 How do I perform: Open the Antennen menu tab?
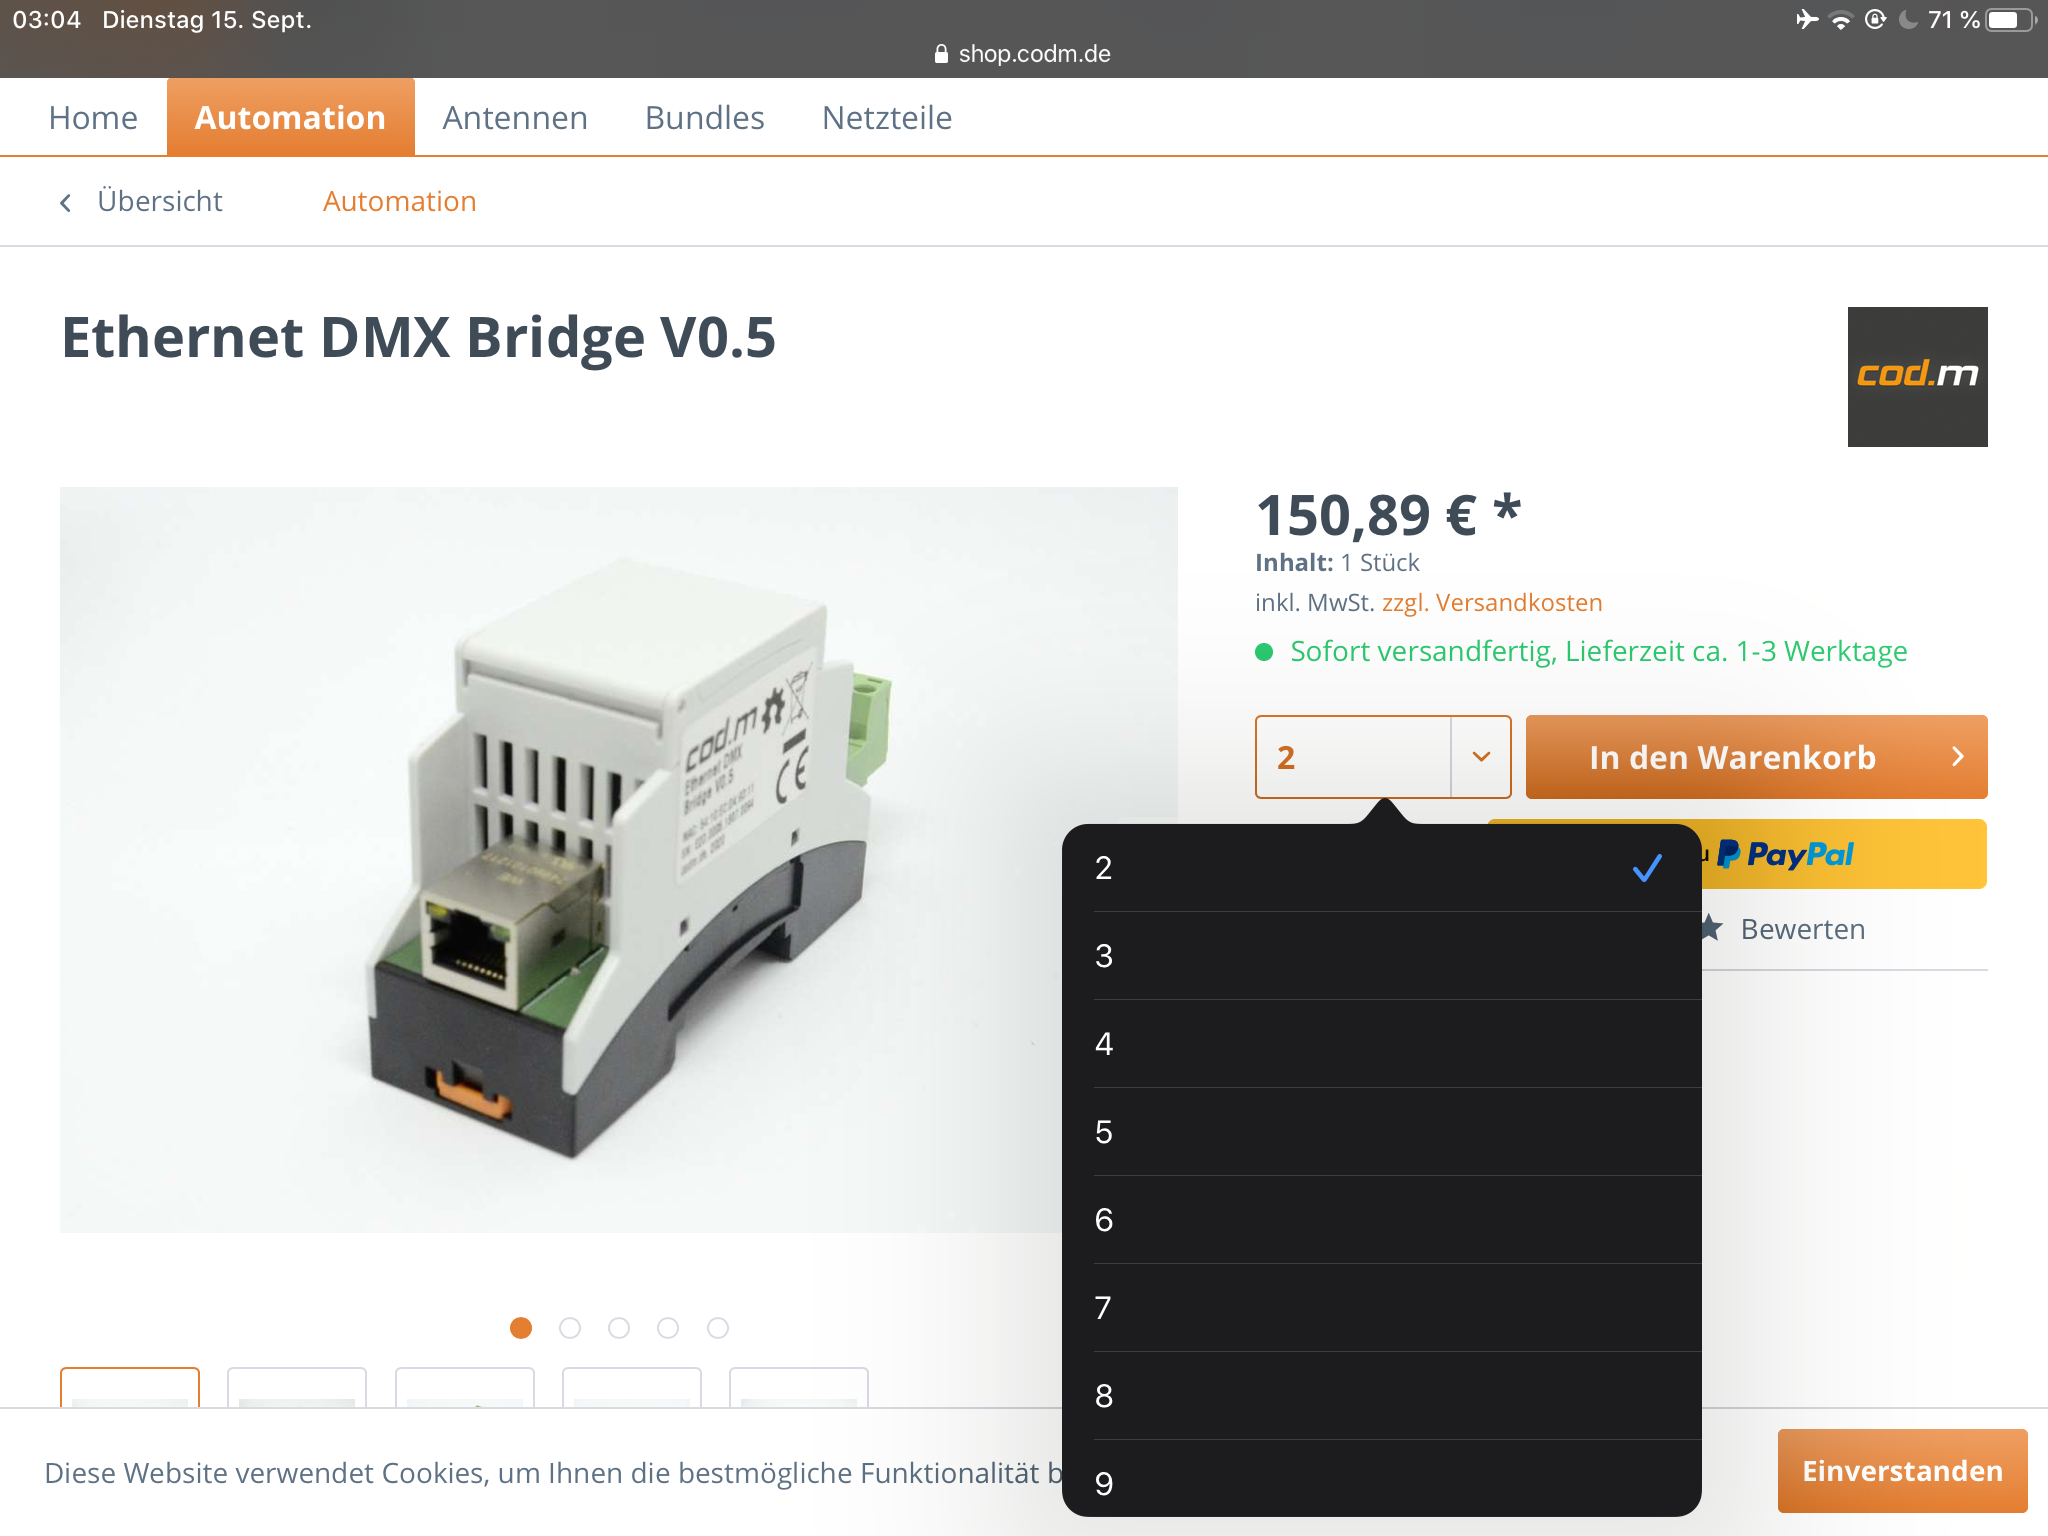pos(515,118)
